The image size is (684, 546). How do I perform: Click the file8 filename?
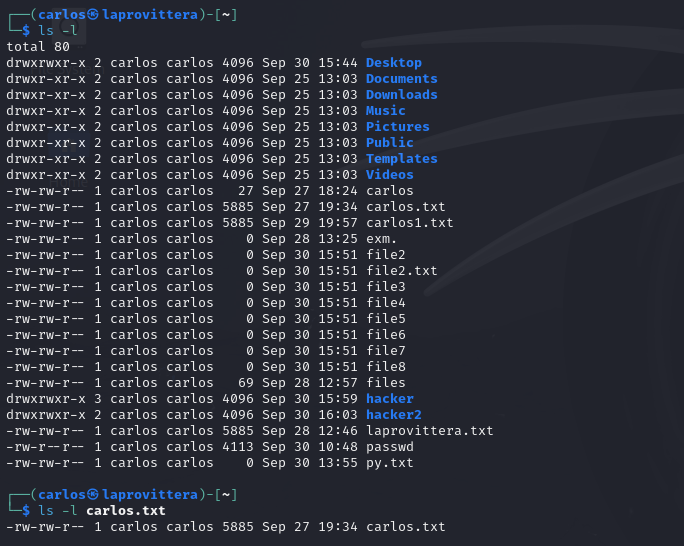click(x=386, y=367)
